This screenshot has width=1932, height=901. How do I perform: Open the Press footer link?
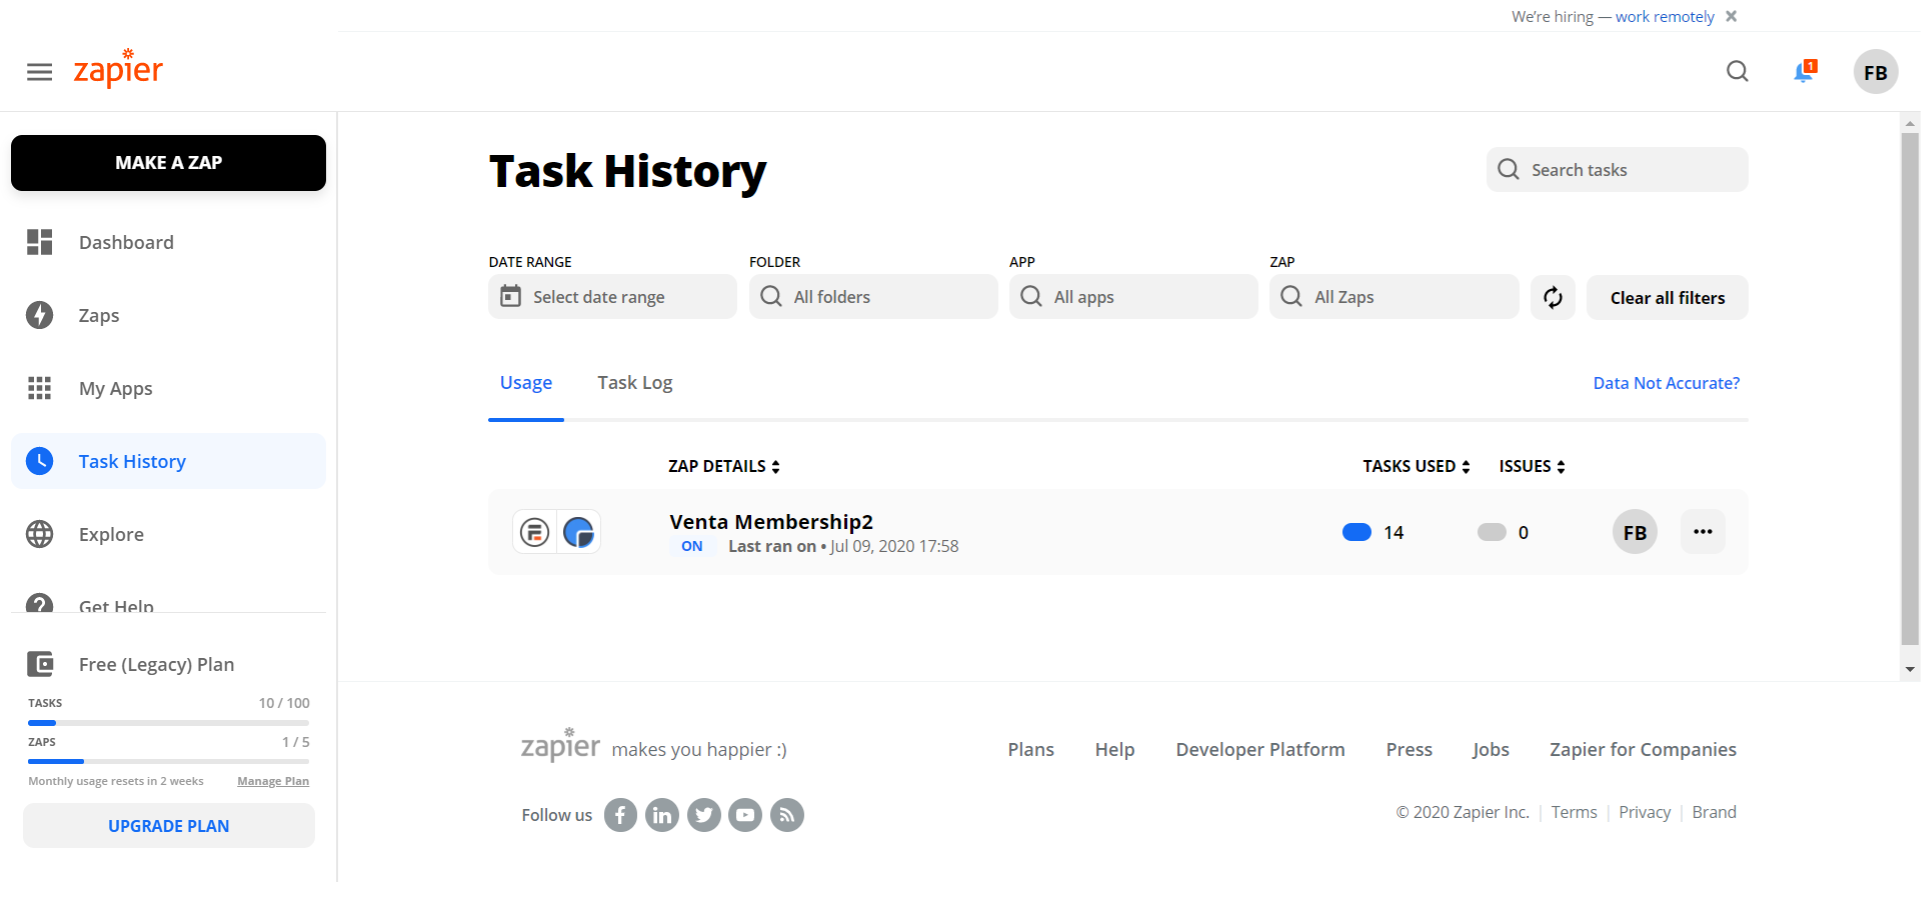(1409, 749)
